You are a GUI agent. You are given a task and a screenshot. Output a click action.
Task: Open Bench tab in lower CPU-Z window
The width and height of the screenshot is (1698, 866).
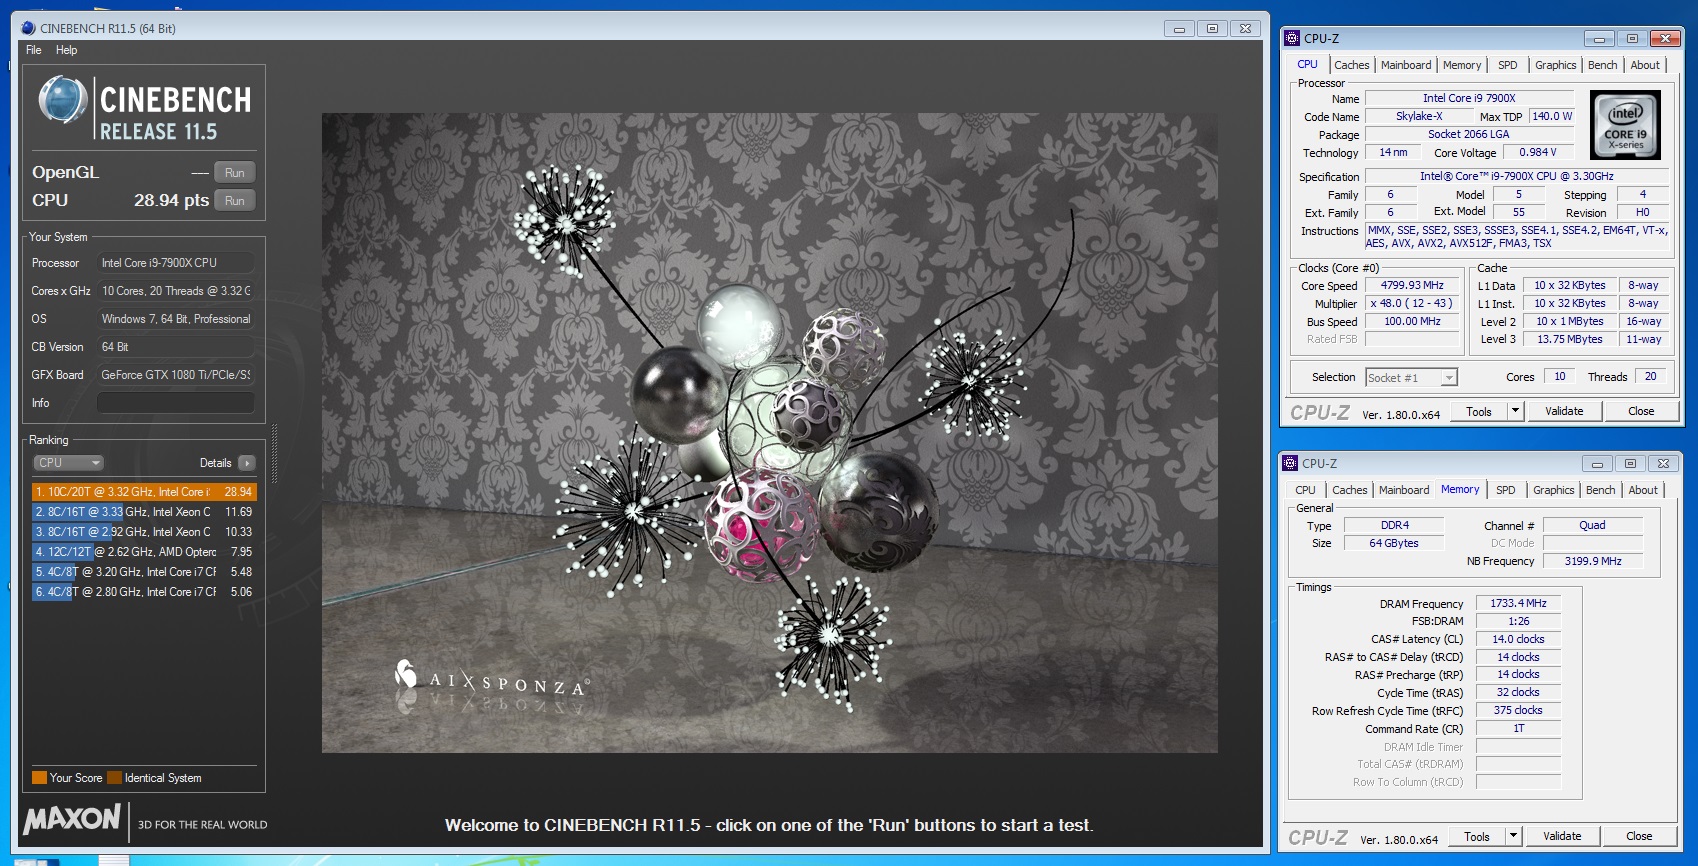tap(1601, 490)
